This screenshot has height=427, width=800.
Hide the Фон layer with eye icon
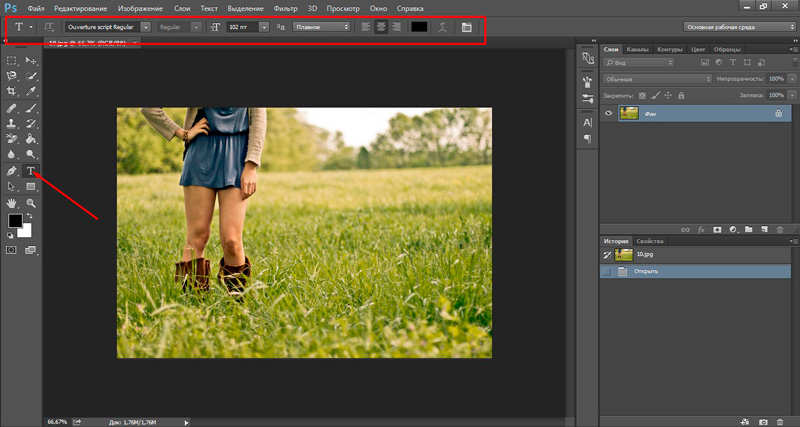(608, 114)
